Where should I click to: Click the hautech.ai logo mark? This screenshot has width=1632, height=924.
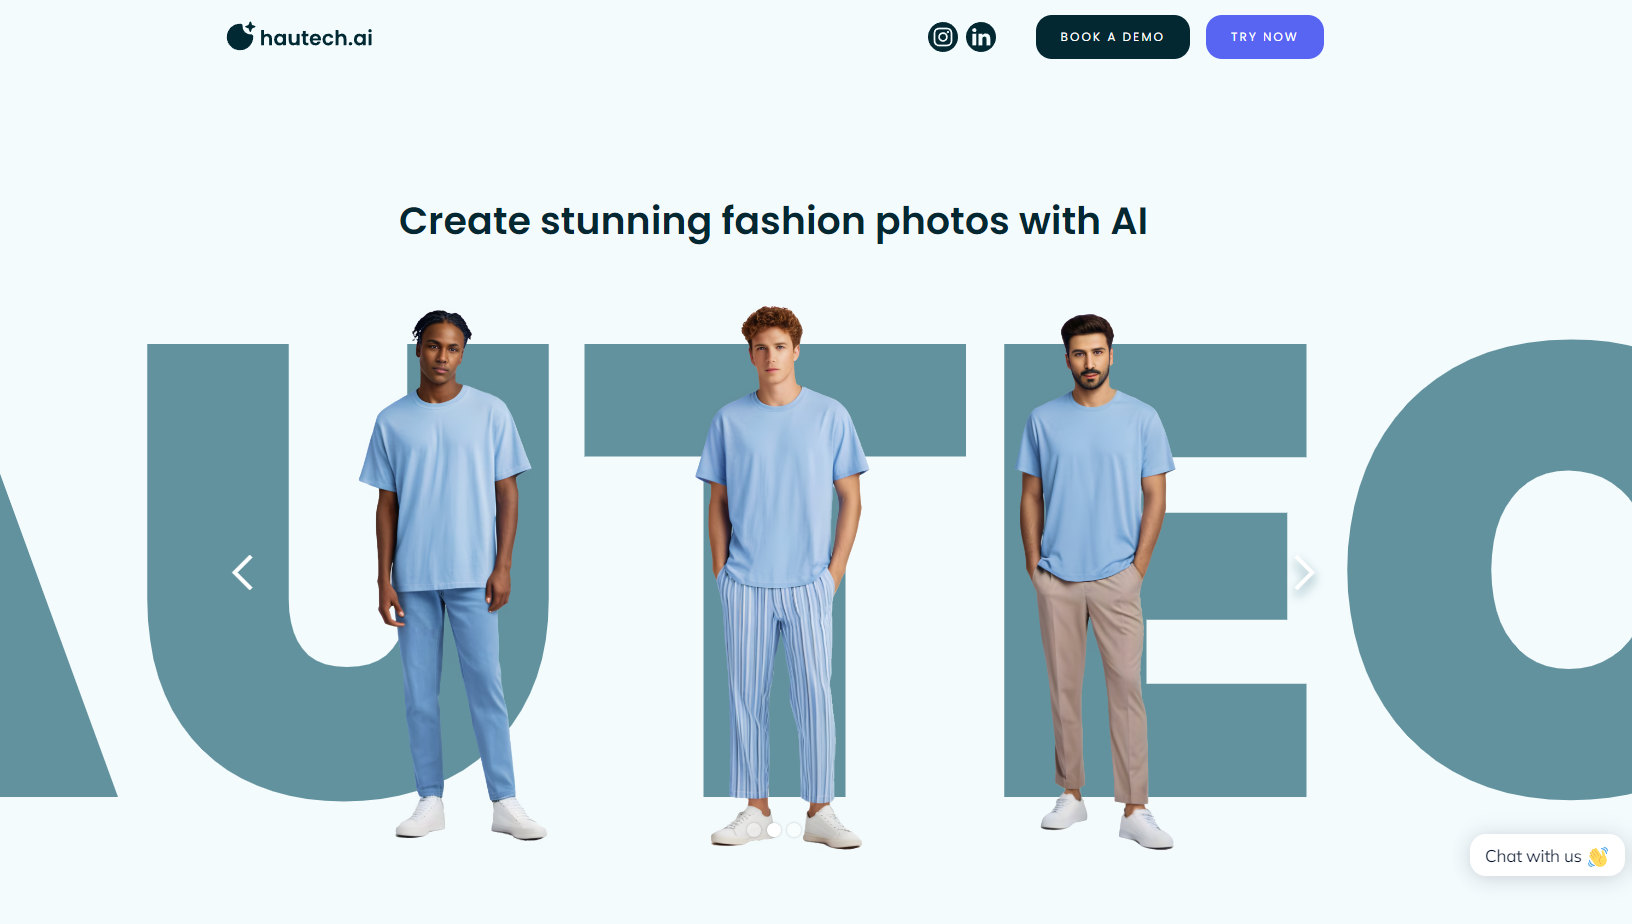click(240, 36)
